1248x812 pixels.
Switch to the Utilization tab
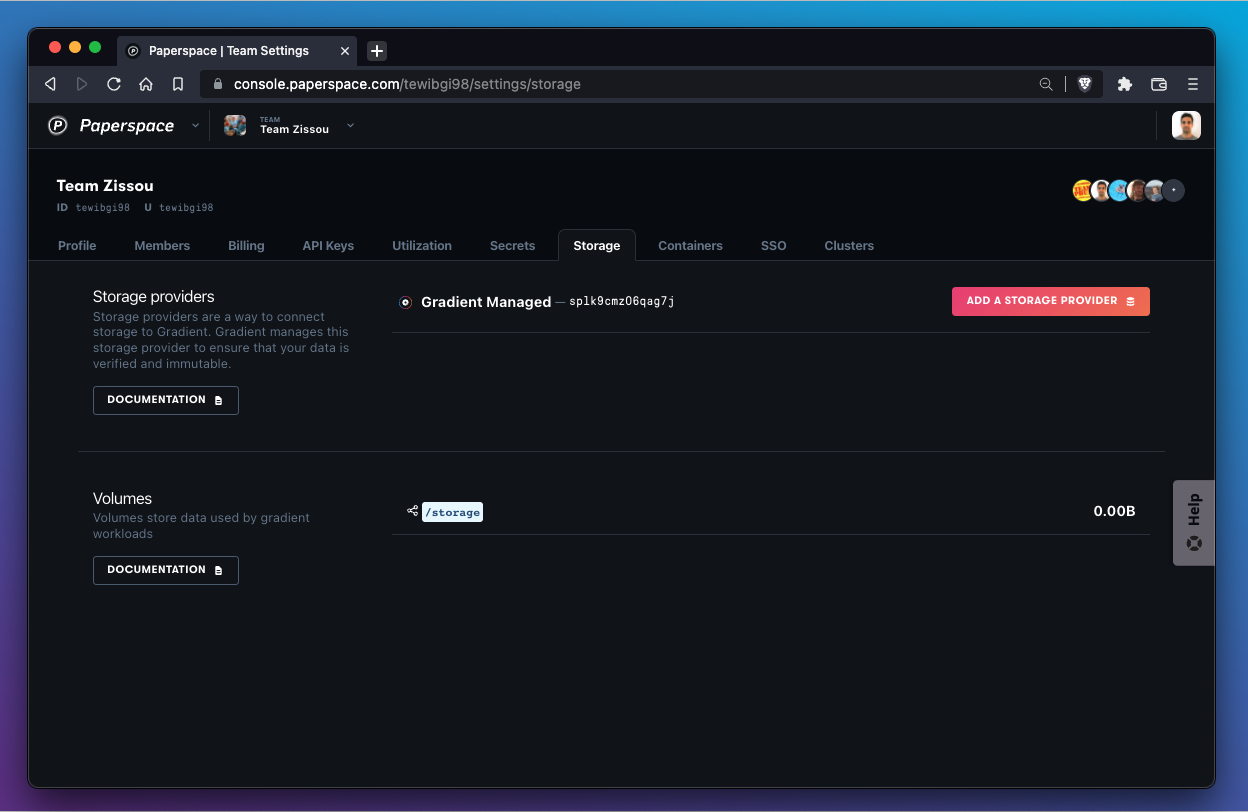tap(422, 245)
